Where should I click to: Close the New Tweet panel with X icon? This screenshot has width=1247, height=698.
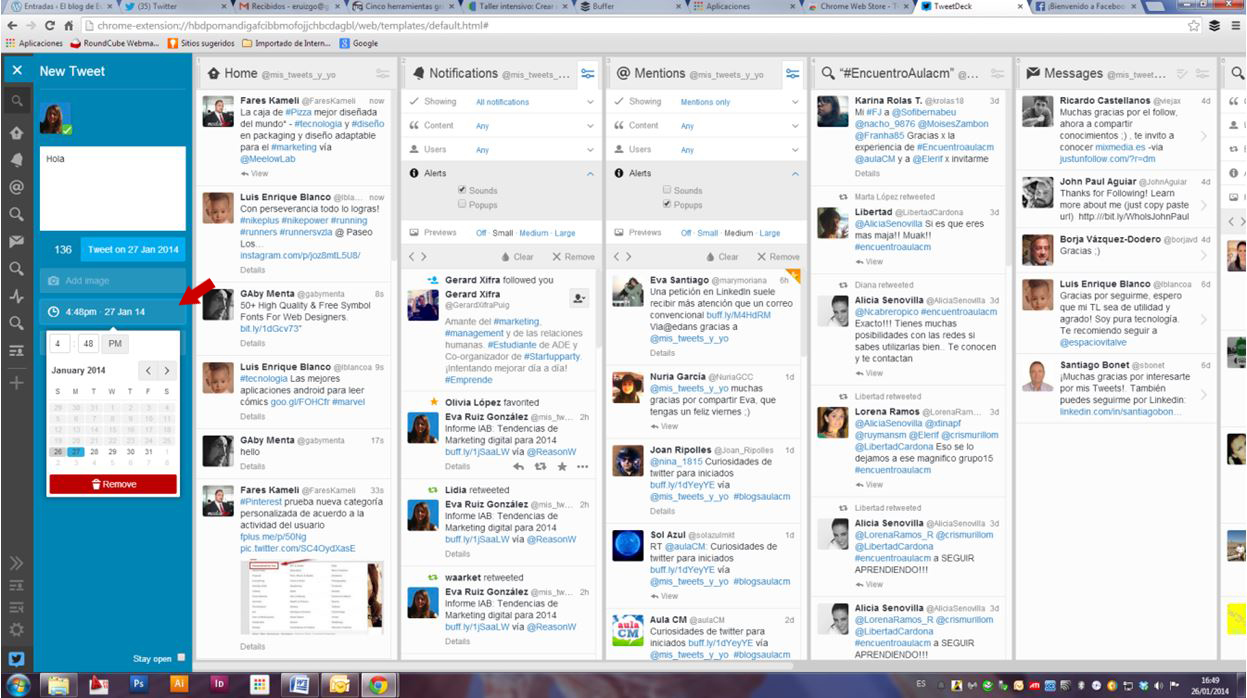point(17,71)
